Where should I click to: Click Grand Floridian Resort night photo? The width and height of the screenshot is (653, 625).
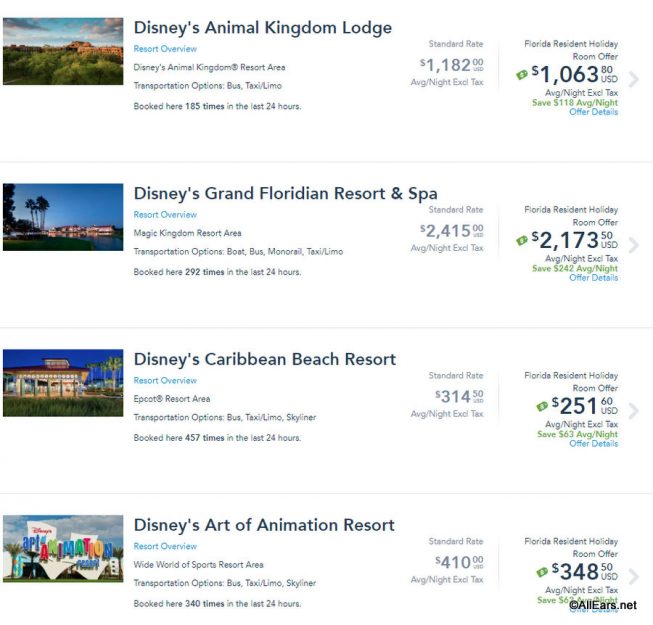click(x=63, y=217)
